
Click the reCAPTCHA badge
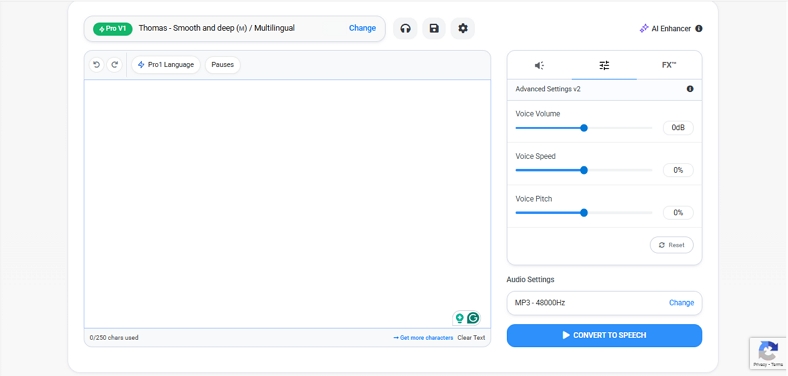pyautogui.click(x=768, y=353)
